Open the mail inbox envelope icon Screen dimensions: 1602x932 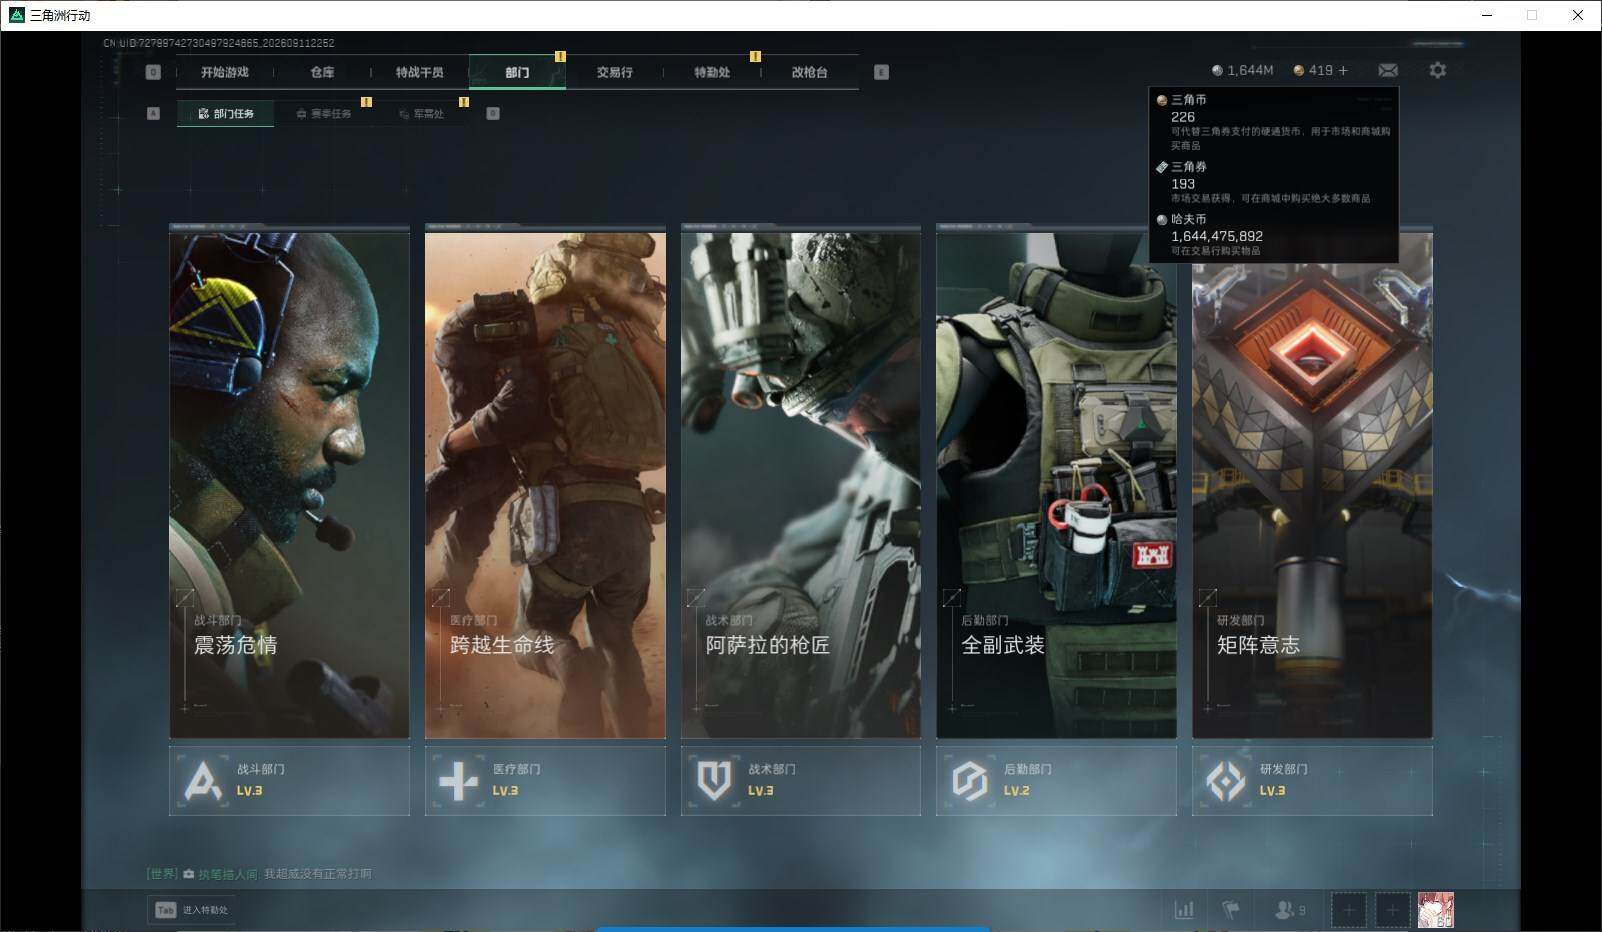pyautogui.click(x=1388, y=70)
